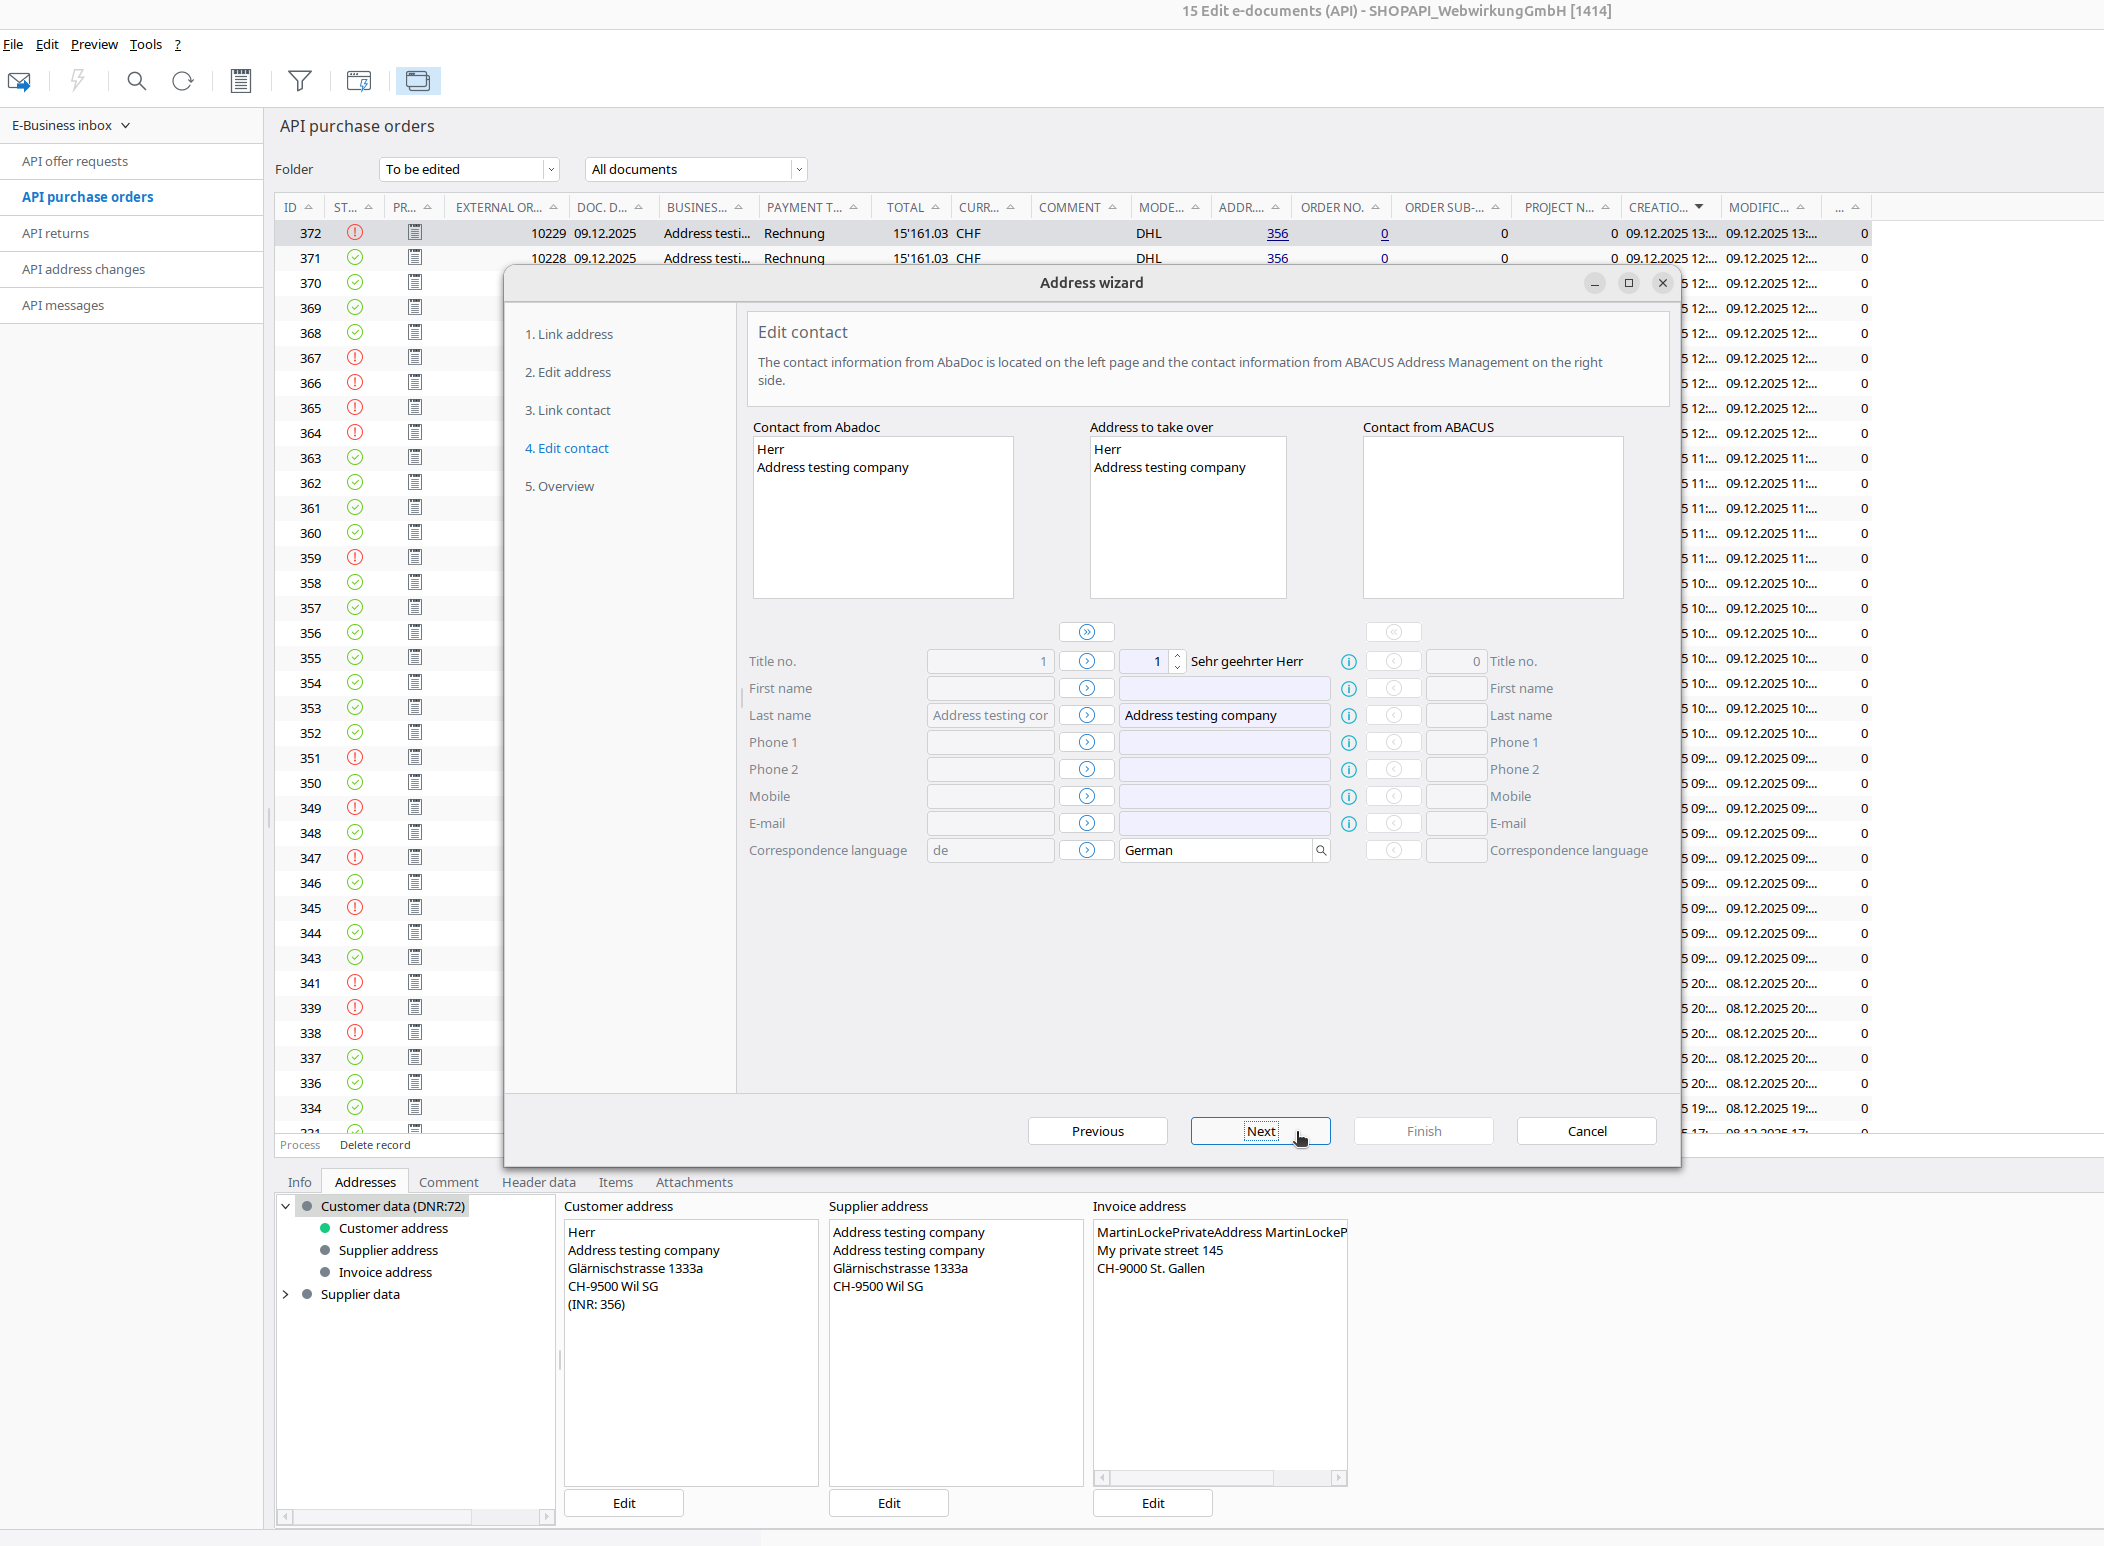
Task: Collapse the Customer data (DNR:72) node
Action: pyautogui.click(x=285, y=1207)
